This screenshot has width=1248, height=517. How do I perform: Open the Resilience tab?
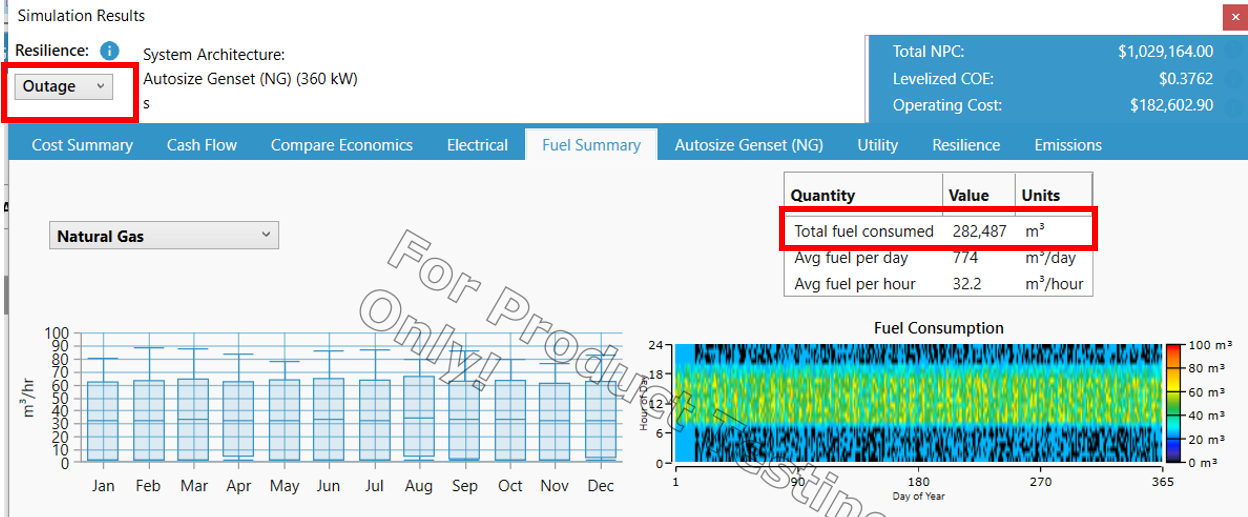click(966, 145)
